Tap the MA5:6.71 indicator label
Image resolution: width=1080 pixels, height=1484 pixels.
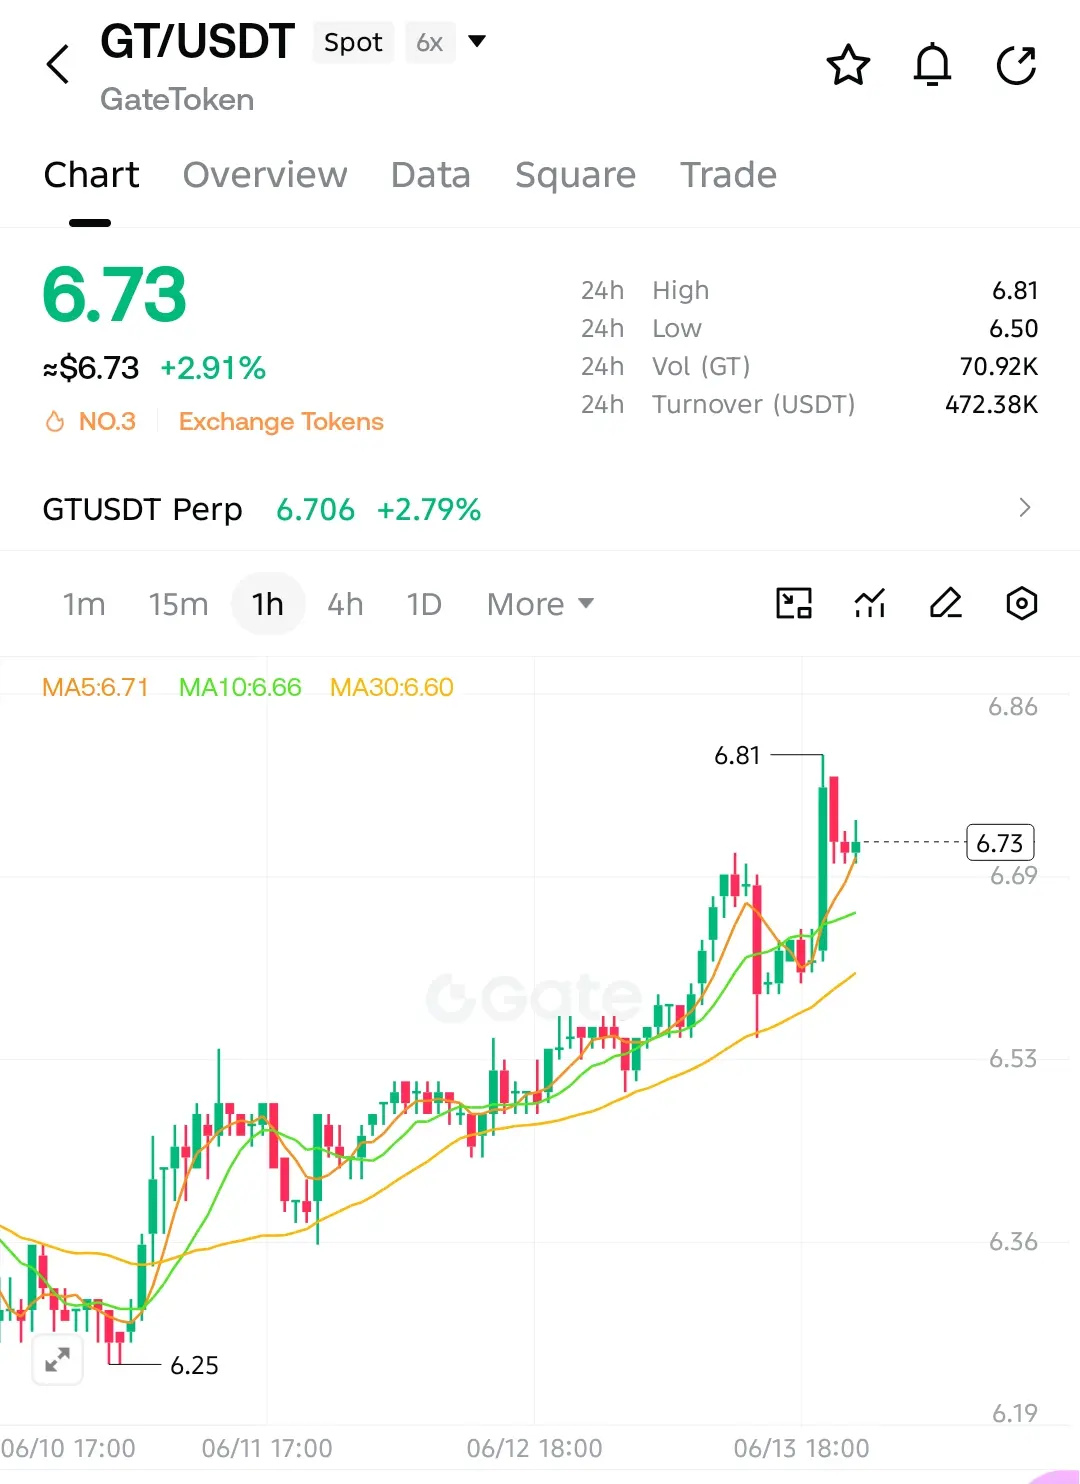[95, 687]
